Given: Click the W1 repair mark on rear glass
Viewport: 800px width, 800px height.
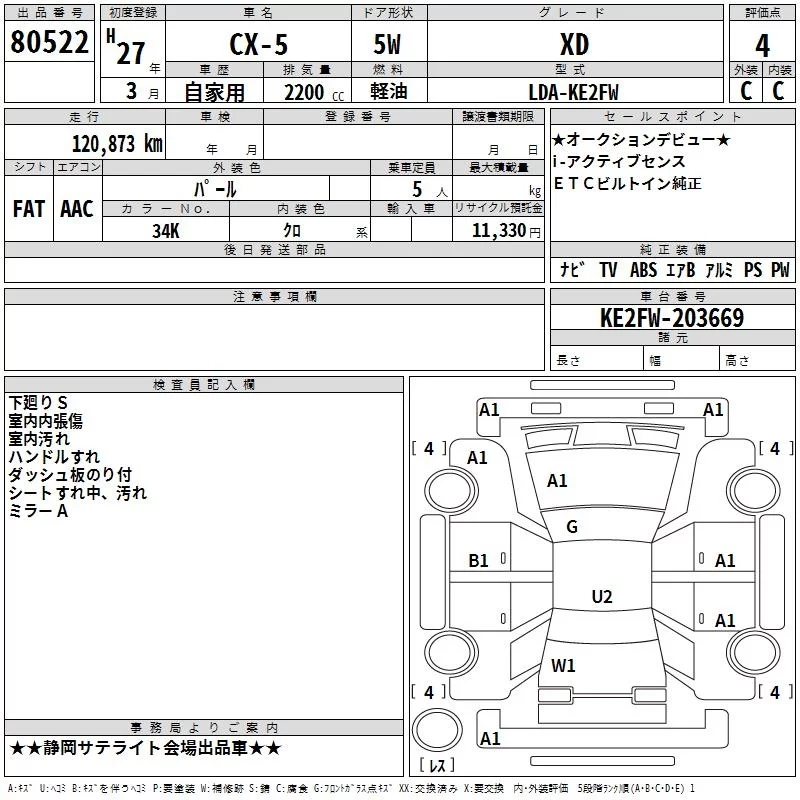Looking at the screenshot, I should (x=563, y=665).
